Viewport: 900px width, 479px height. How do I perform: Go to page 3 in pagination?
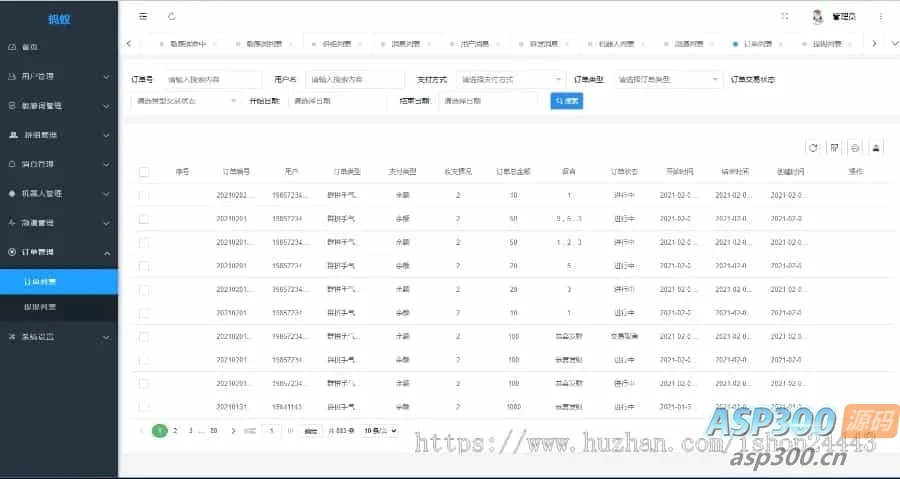(190, 430)
